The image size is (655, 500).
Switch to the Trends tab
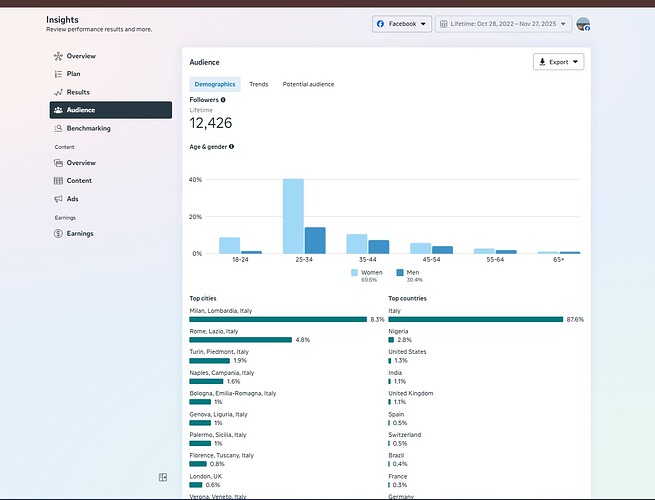[258, 85]
